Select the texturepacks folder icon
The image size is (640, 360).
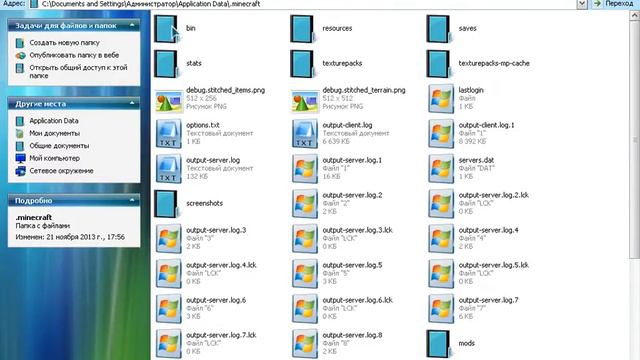302,64
